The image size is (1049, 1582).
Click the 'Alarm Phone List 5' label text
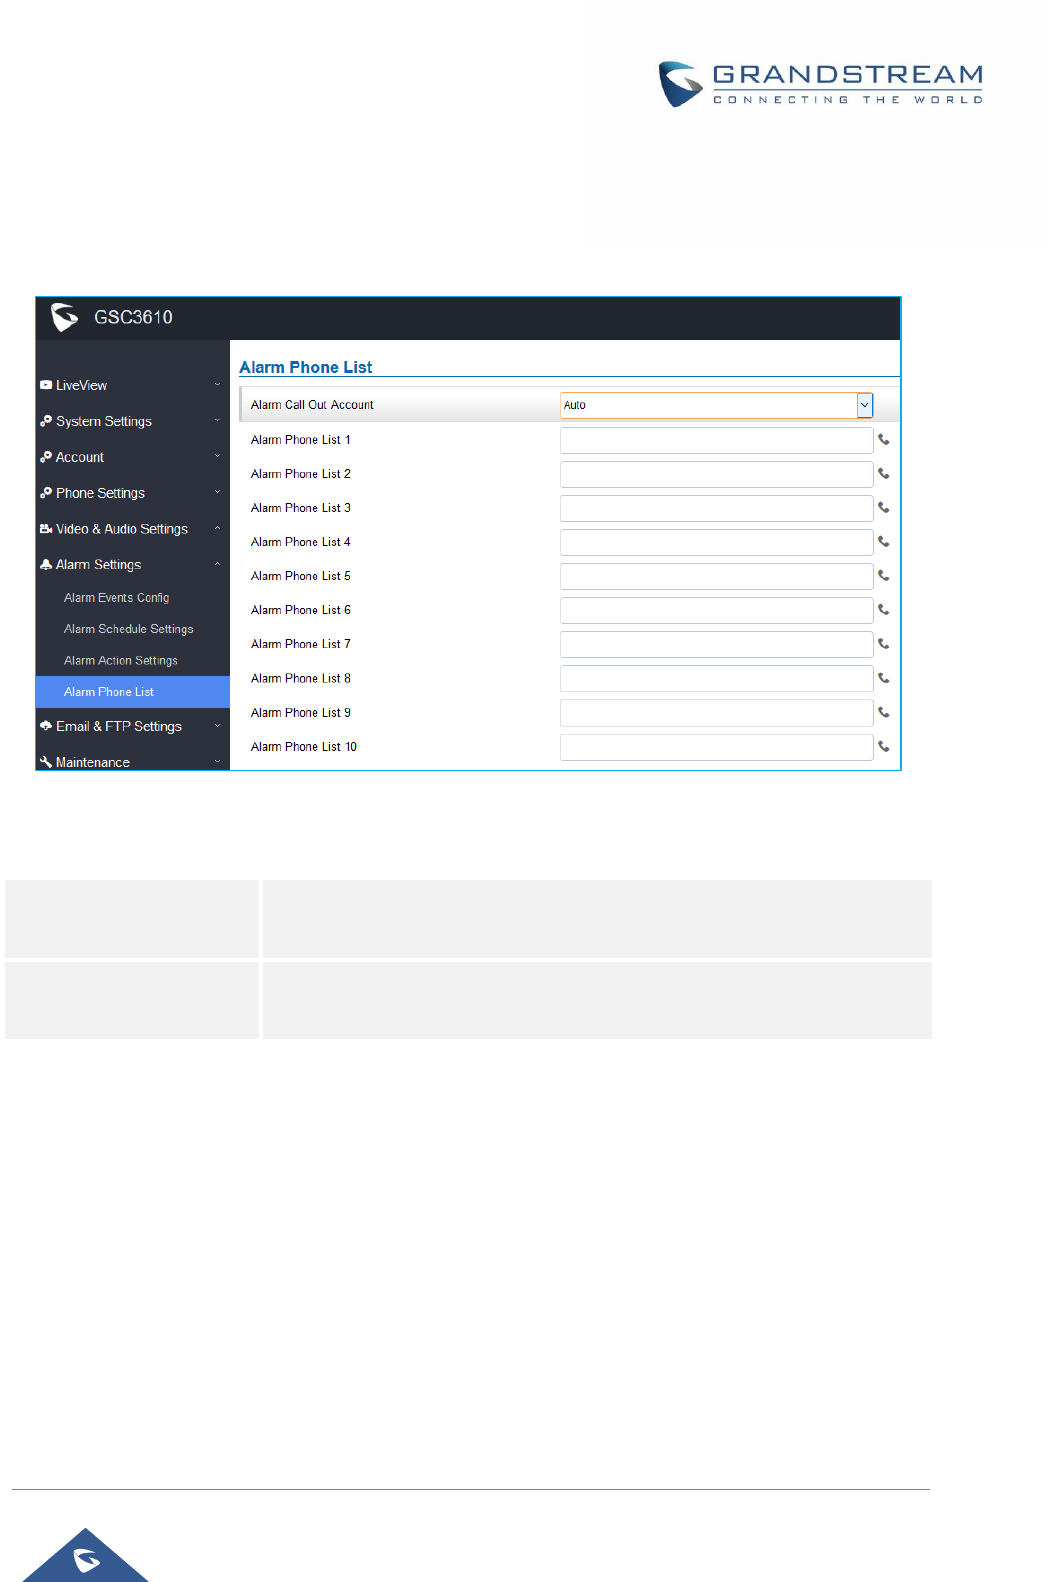click(301, 576)
